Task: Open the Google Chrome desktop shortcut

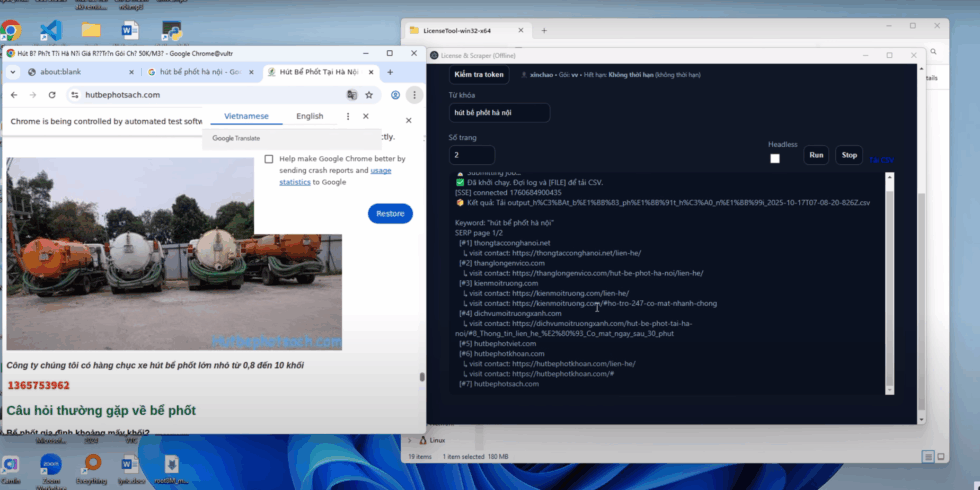Action: pyautogui.click(x=11, y=30)
